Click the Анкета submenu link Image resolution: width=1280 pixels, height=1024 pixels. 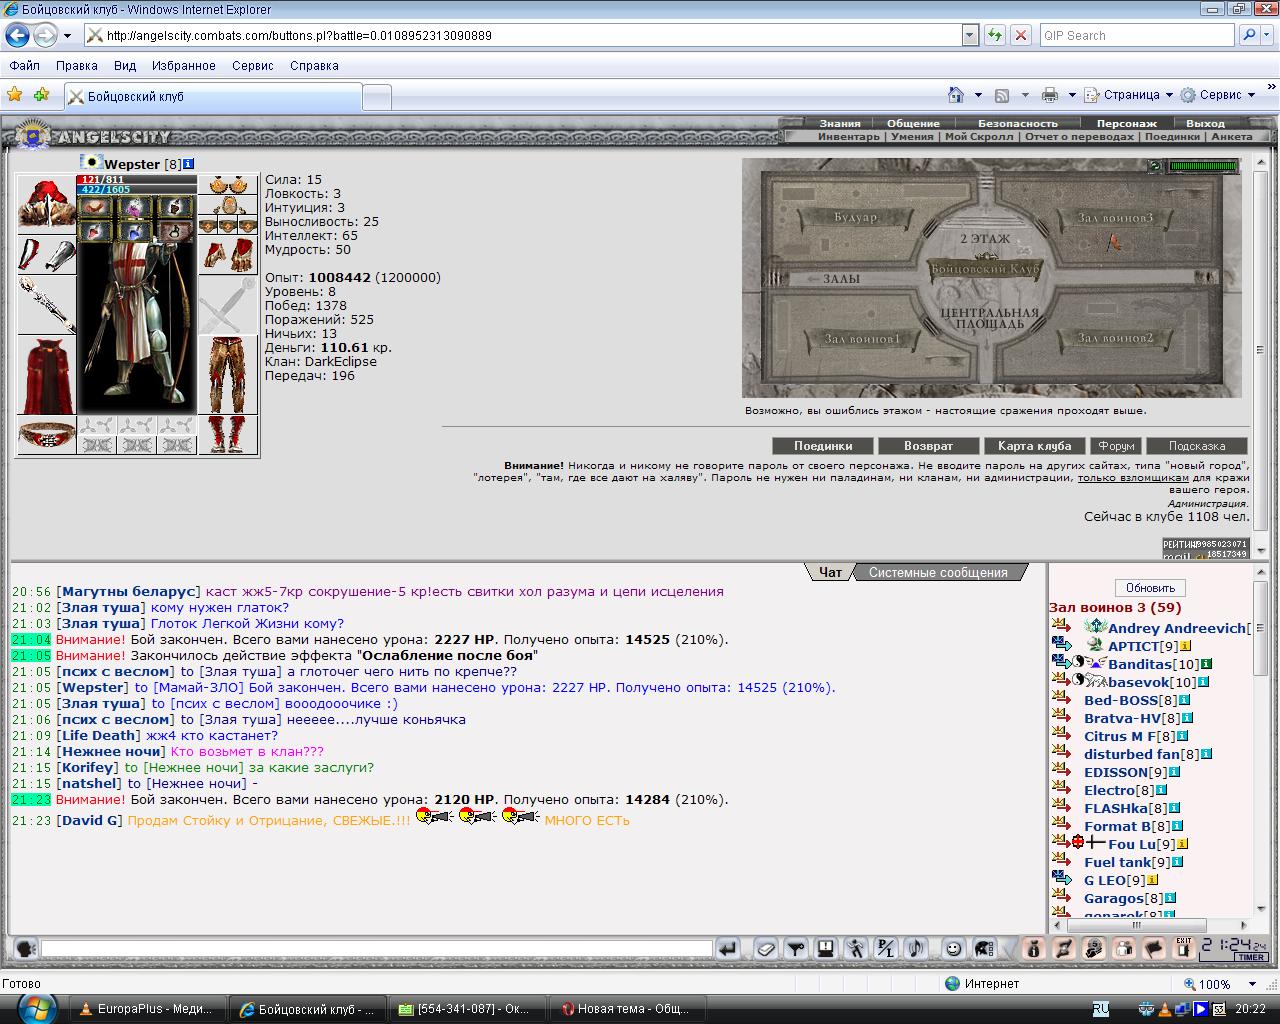tap(1231, 137)
